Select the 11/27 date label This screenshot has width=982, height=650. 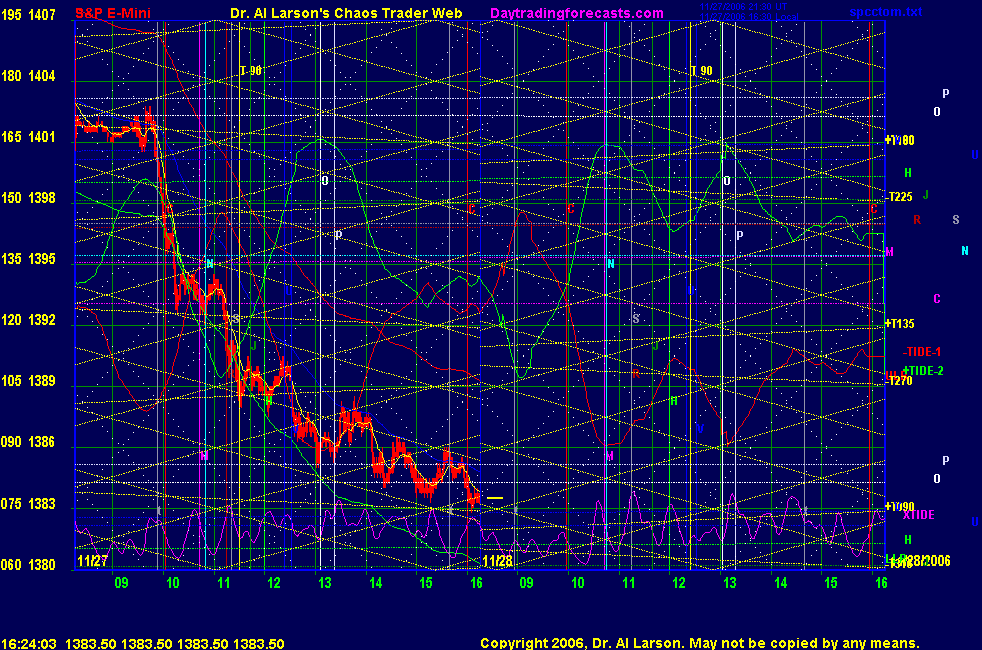click(x=90, y=562)
